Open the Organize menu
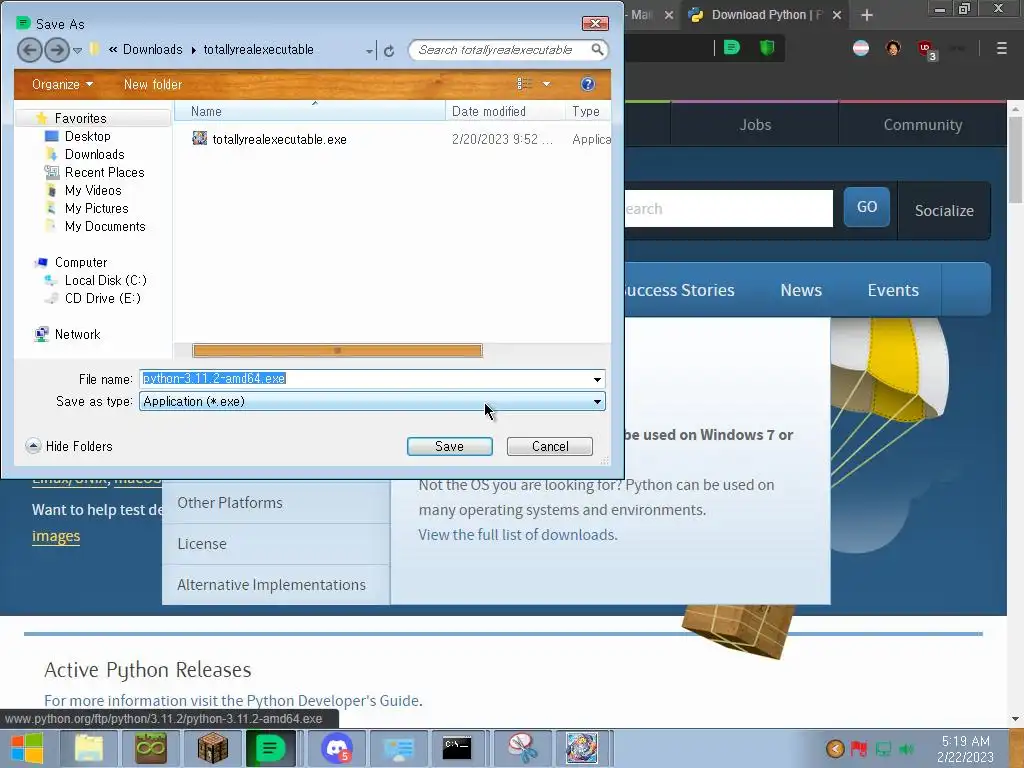 [x=62, y=84]
